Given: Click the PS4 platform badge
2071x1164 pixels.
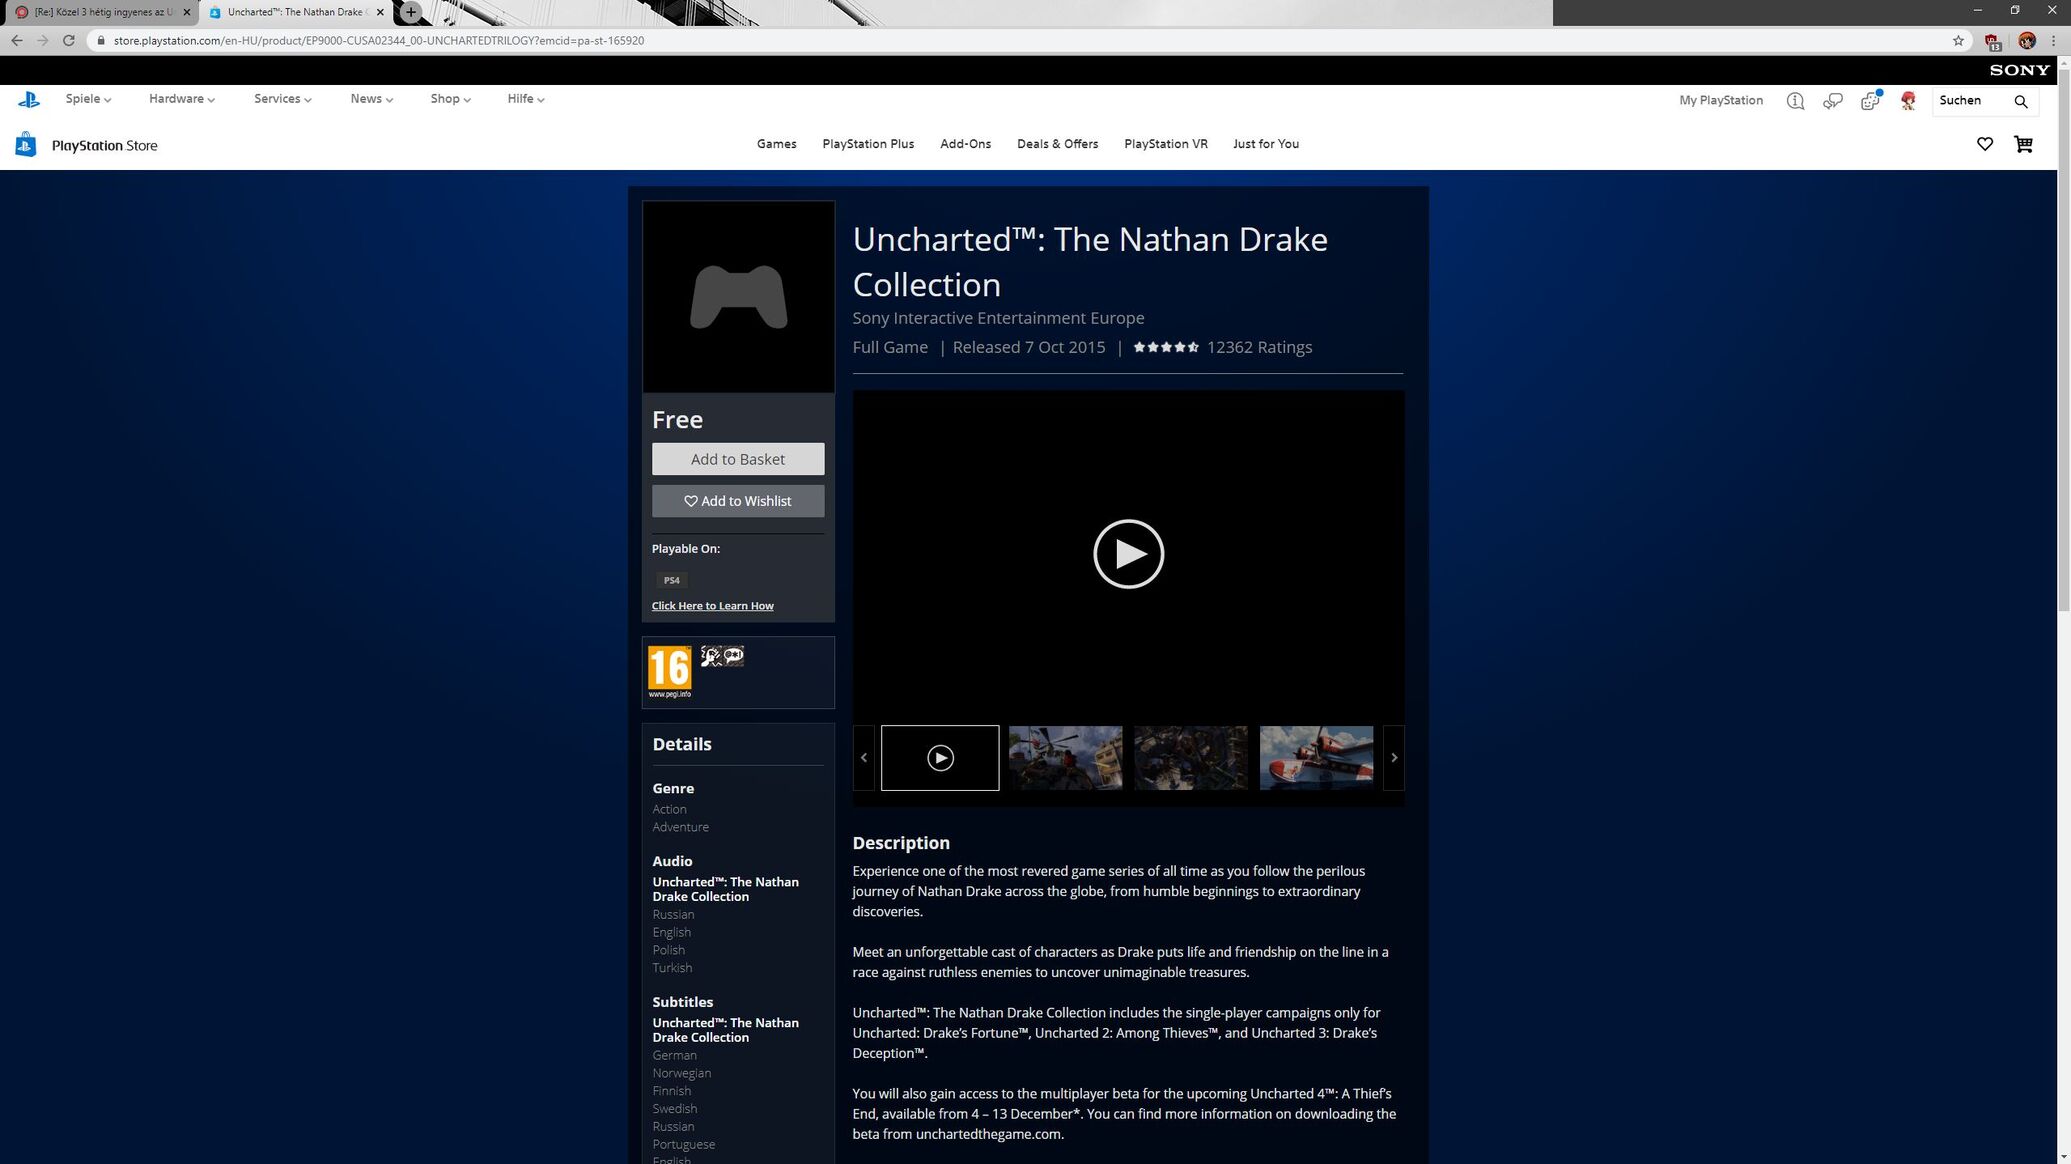Looking at the screenshot, I should (671, 580).
